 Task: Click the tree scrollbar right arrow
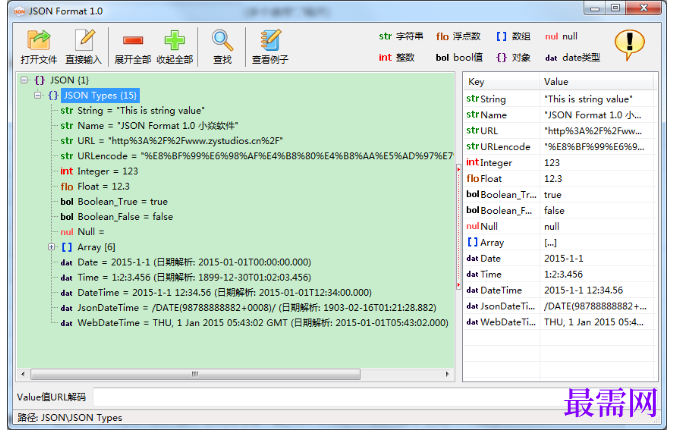pyautogui.click(x=447, y=374)
